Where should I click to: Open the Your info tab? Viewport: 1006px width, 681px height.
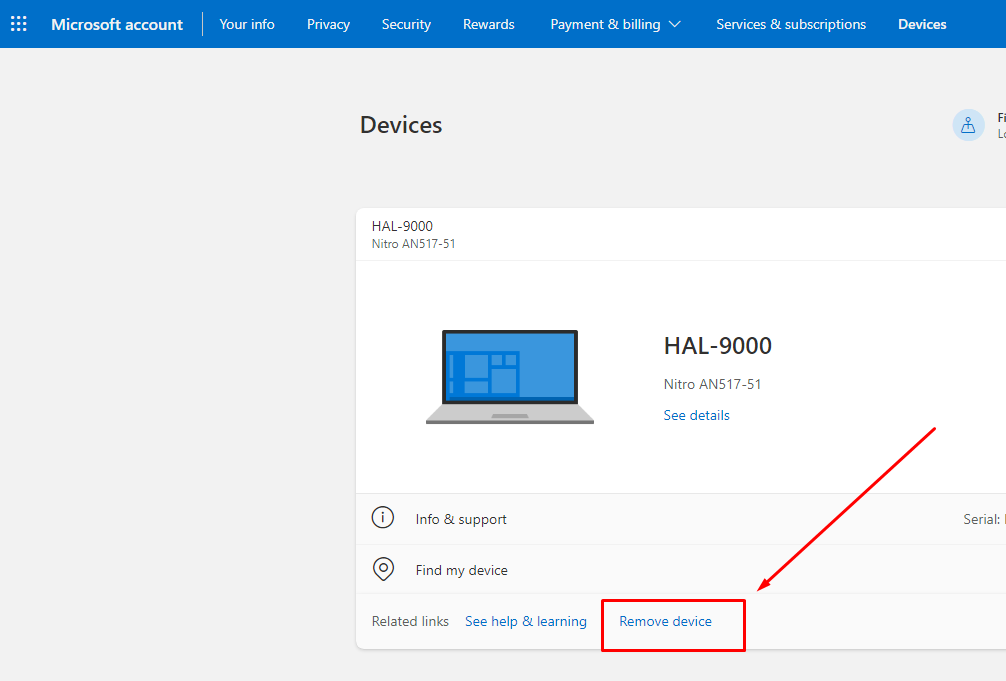pyautogui.click(x=247, y=24)
